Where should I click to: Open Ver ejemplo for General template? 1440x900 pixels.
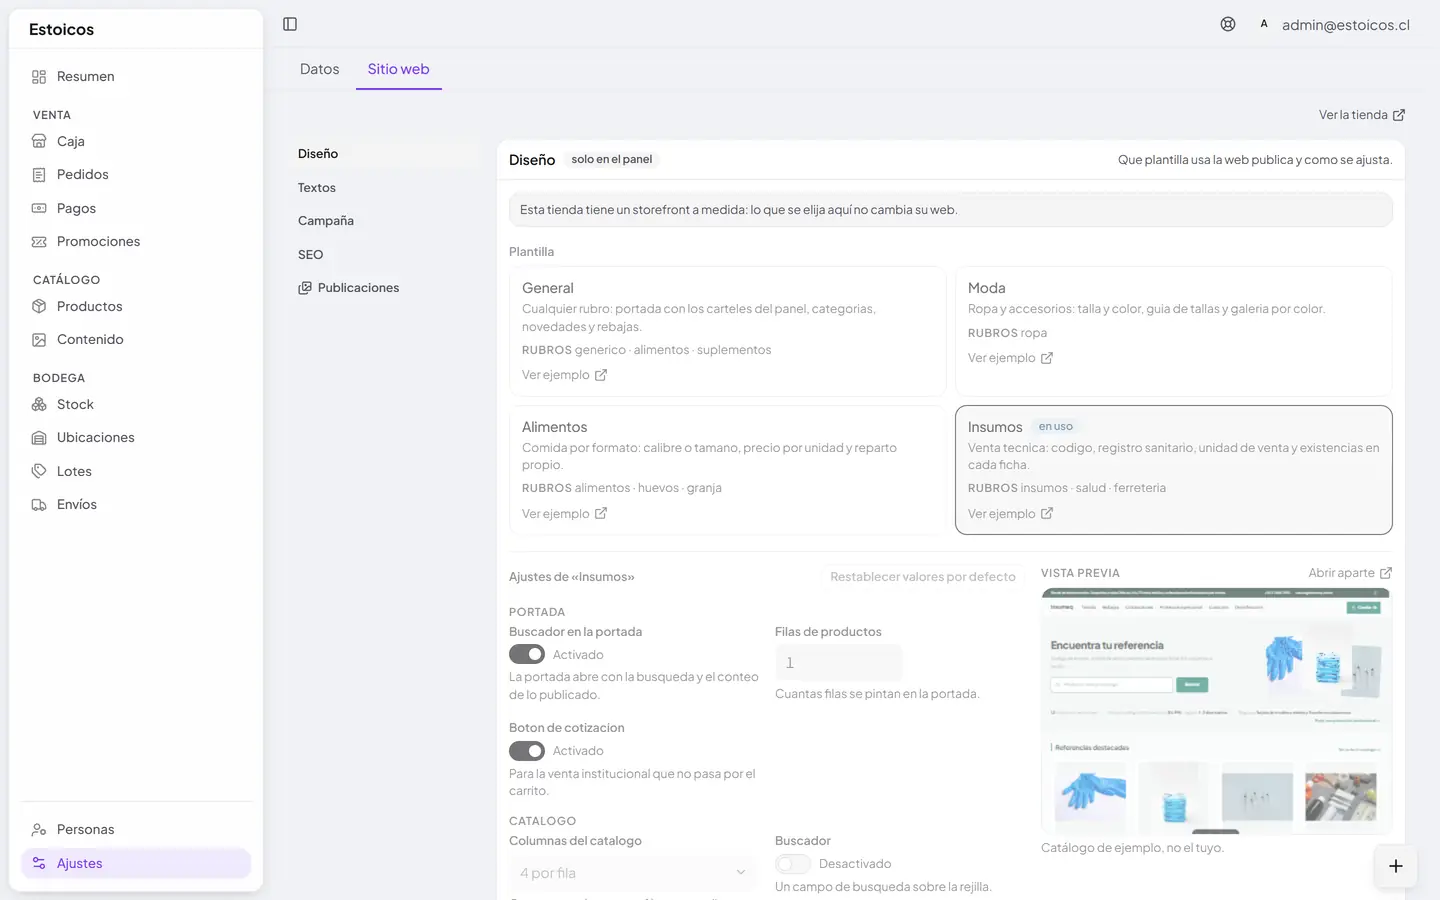[x=564, y=375]
